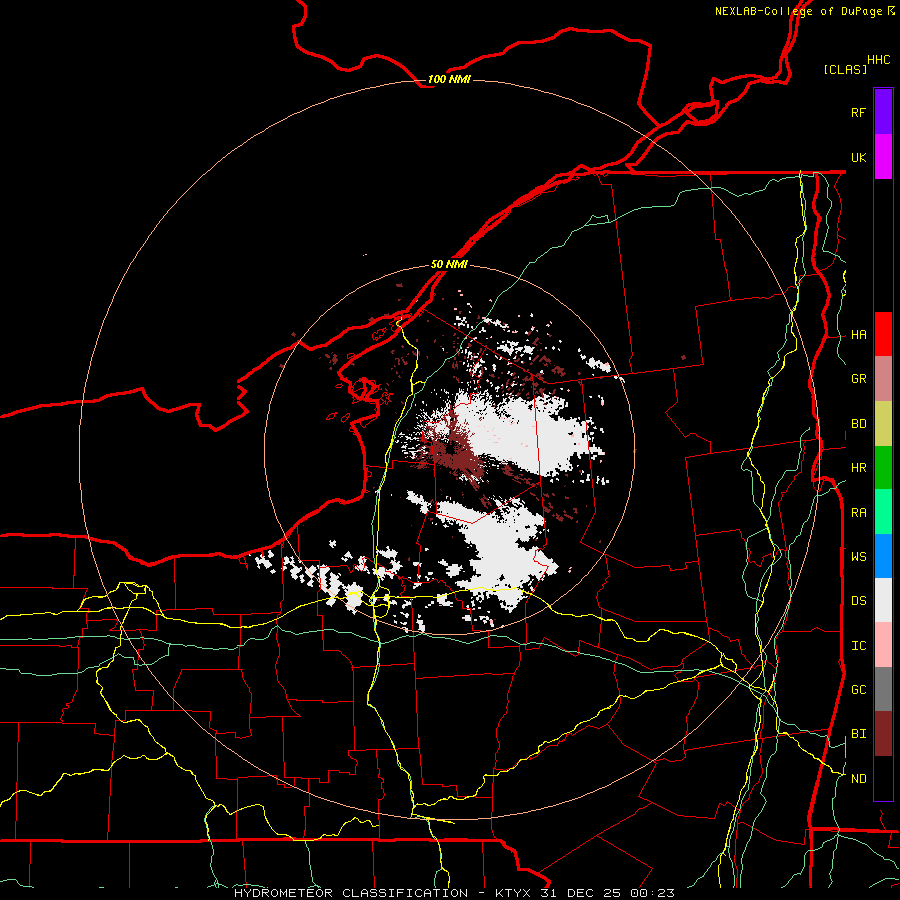Click the NEXLAB-College of DuPage text
Image resolution: width=900 pixels, height=900 pixels.
pyautogui.click(x=798, y=11)
